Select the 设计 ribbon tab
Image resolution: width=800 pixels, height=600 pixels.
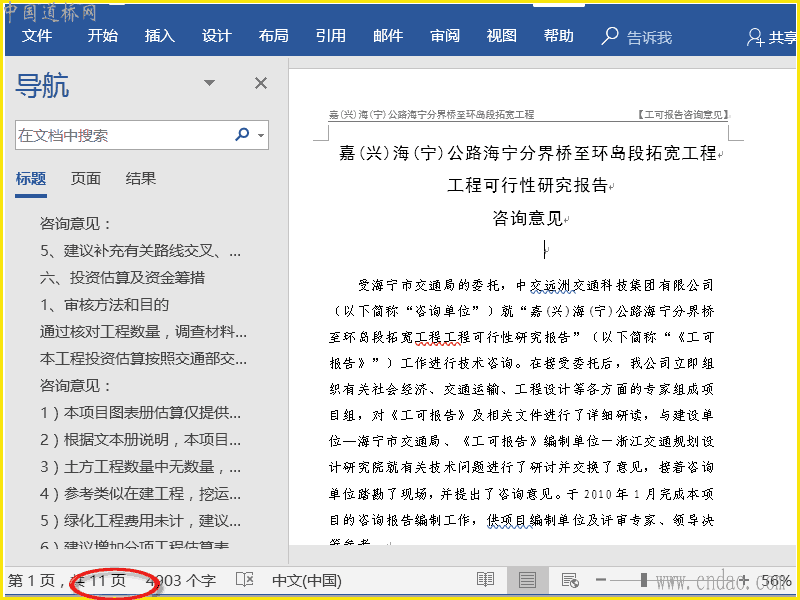(216, 36)
